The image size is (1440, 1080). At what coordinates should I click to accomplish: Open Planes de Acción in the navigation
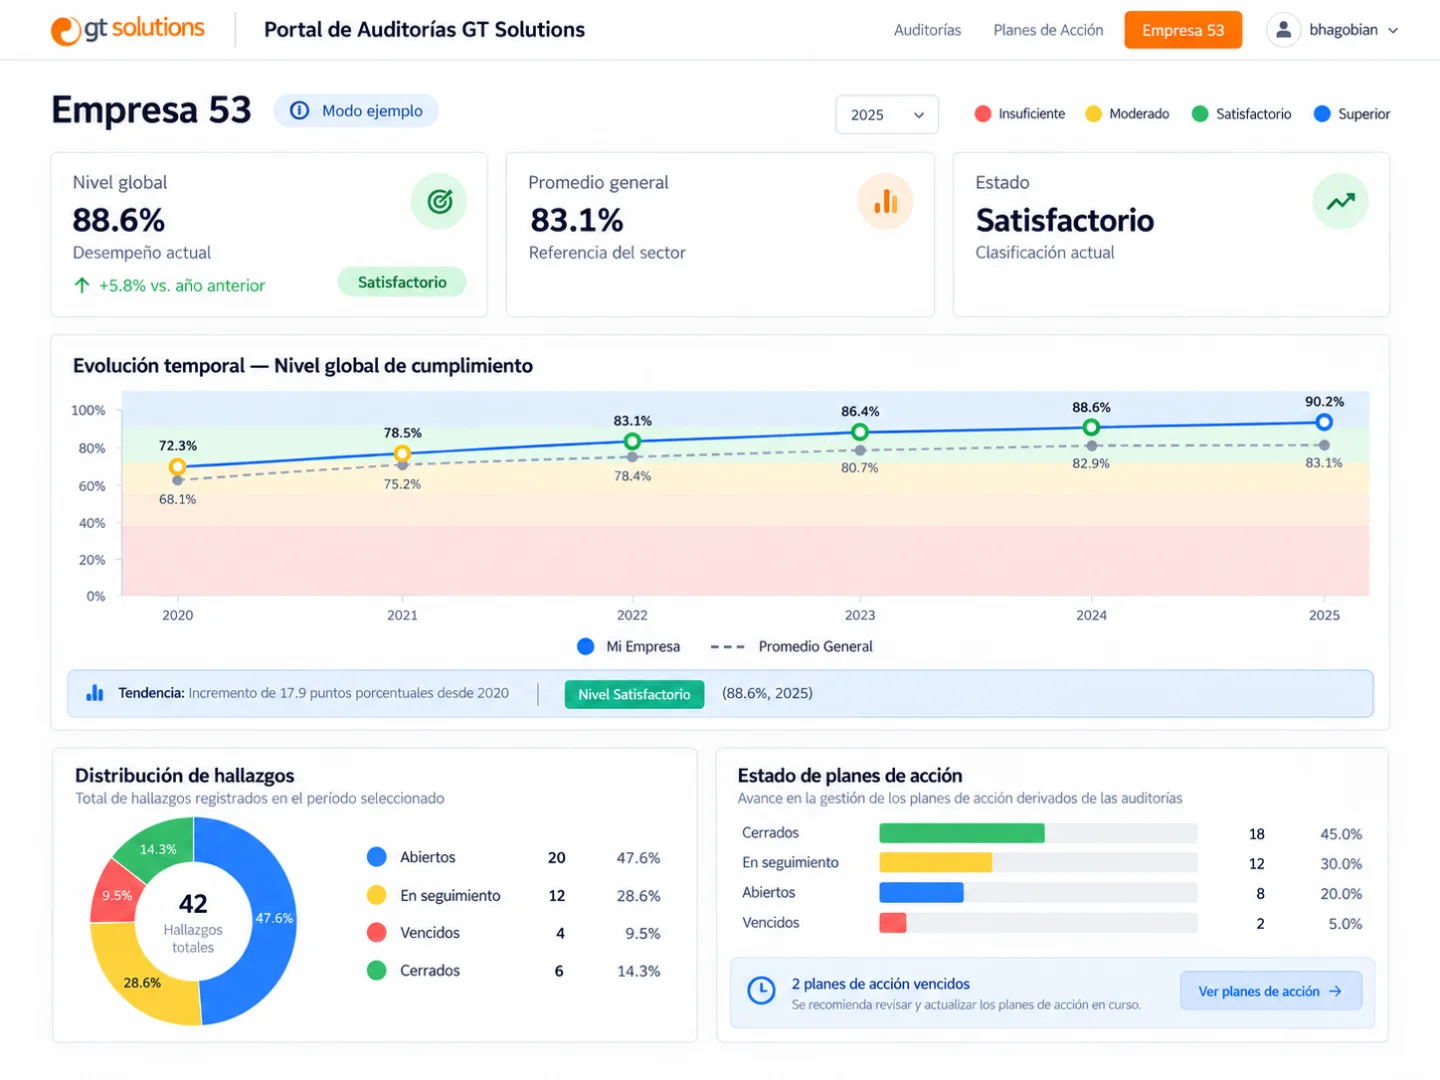[1048, 30]
